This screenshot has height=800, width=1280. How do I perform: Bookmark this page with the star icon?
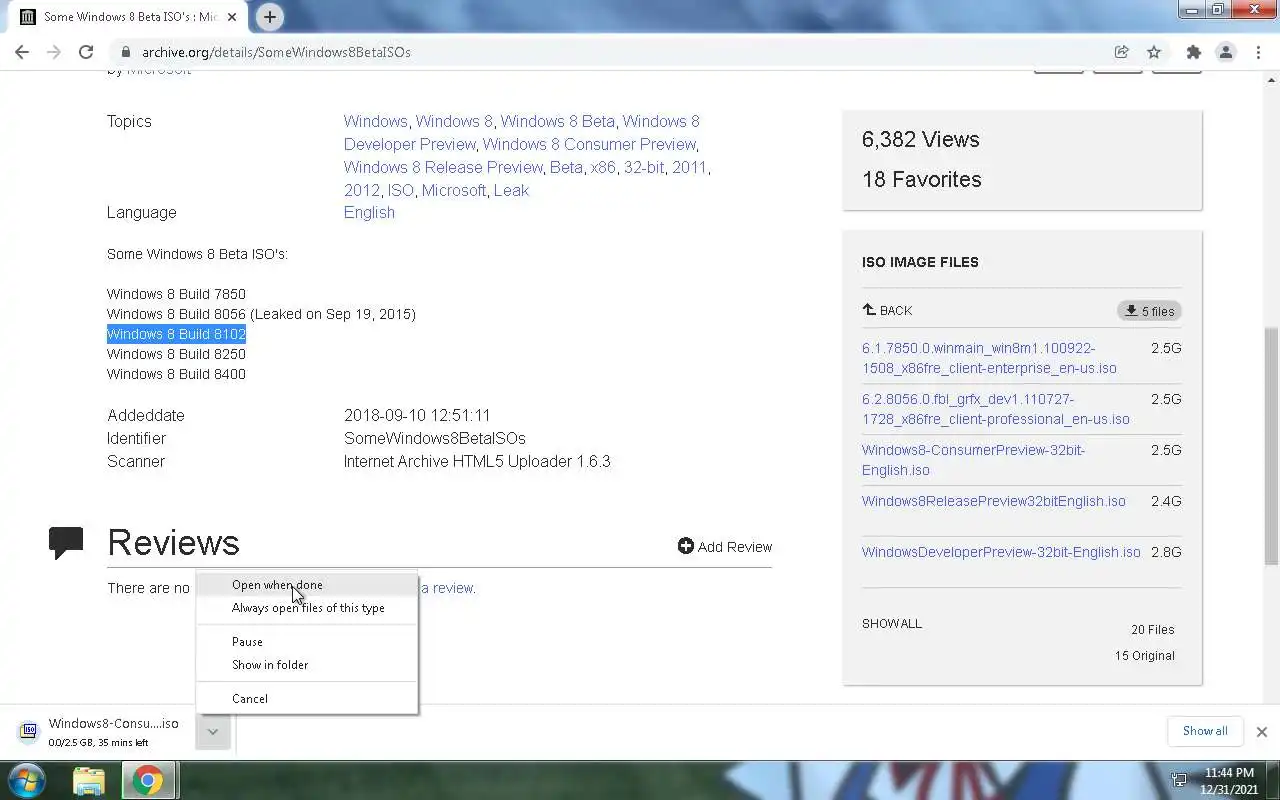(1154, 52)
